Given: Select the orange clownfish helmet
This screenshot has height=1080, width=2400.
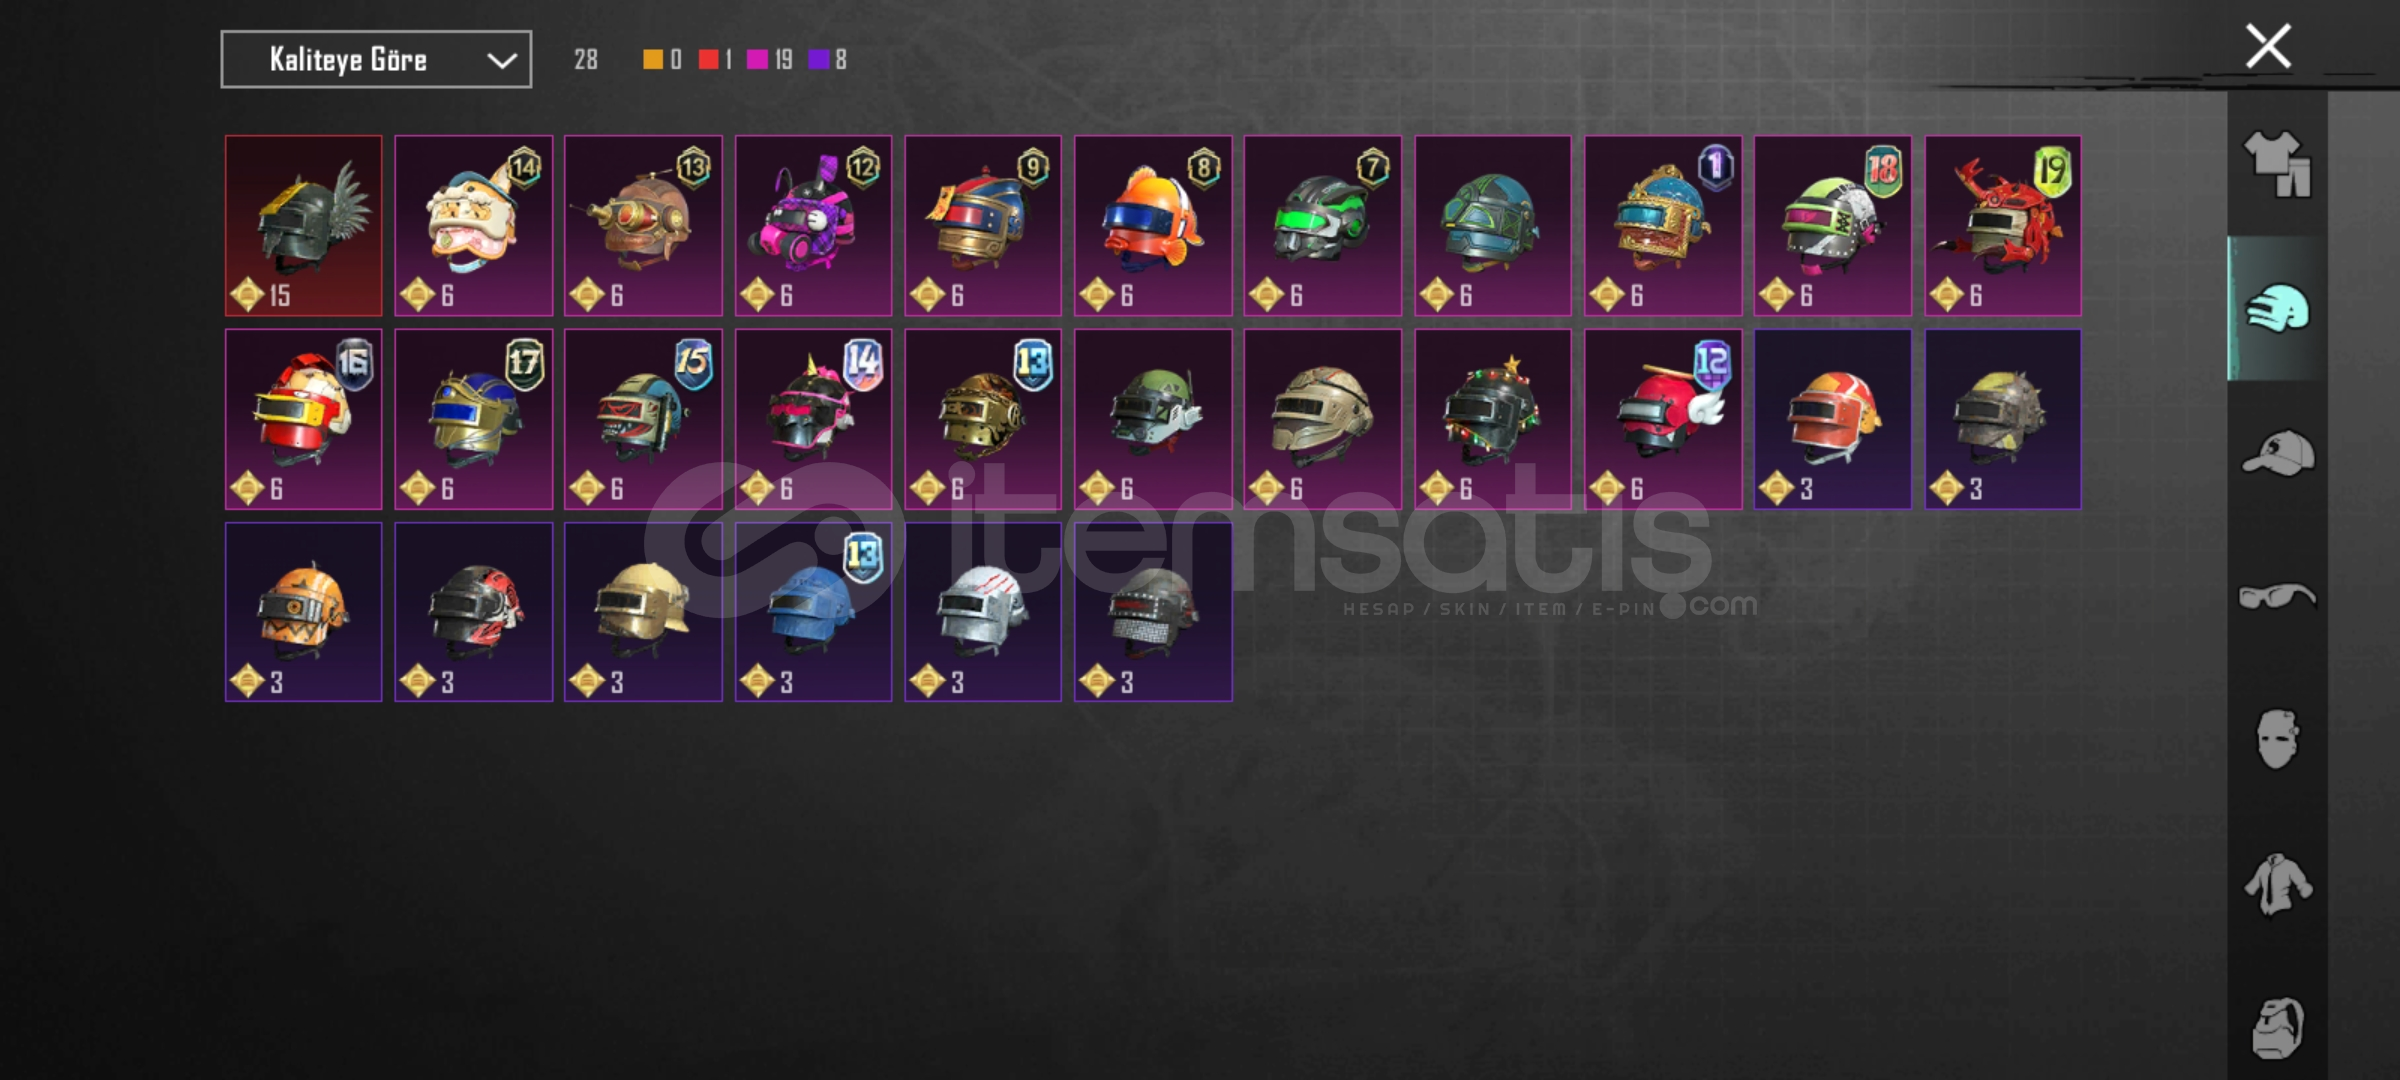Looking at the screenshot, I should pos(1153,226).
